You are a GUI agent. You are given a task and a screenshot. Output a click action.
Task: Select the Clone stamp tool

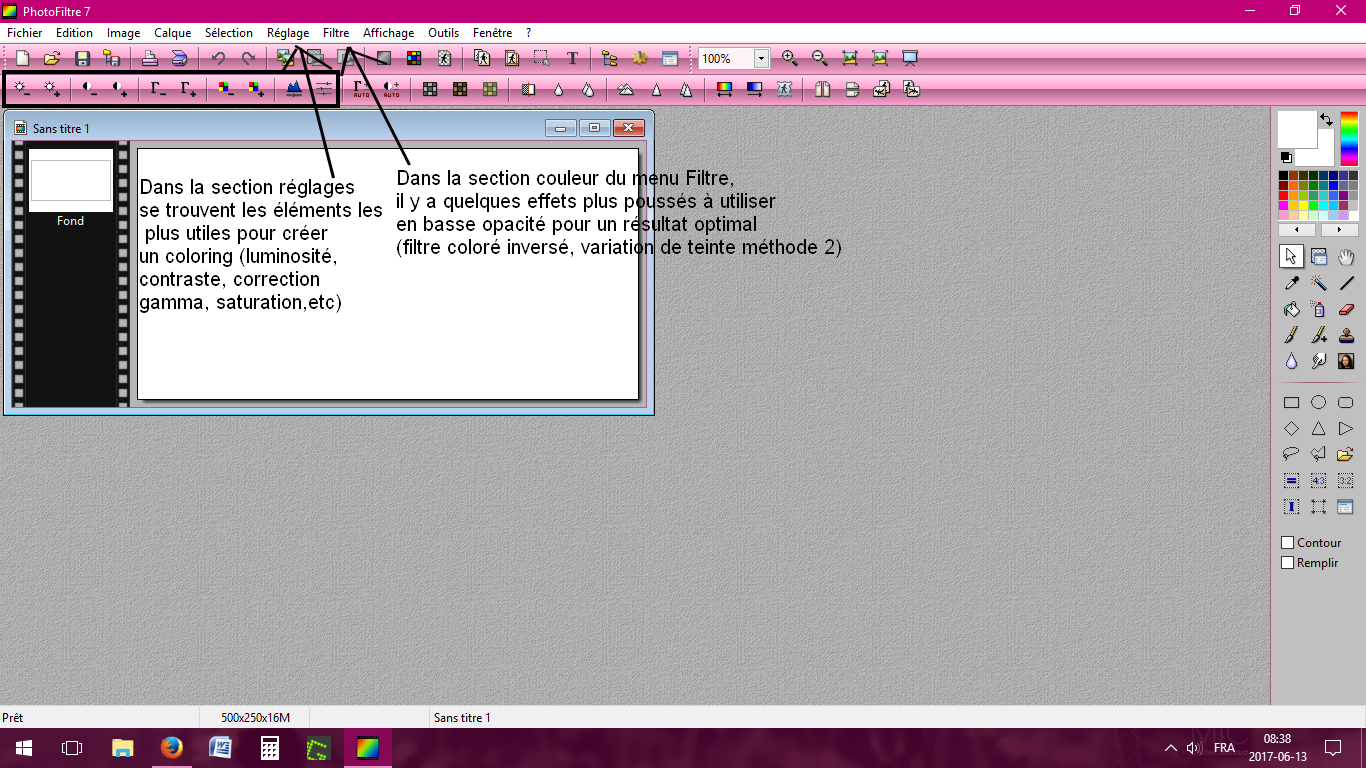pos(1346,336)
